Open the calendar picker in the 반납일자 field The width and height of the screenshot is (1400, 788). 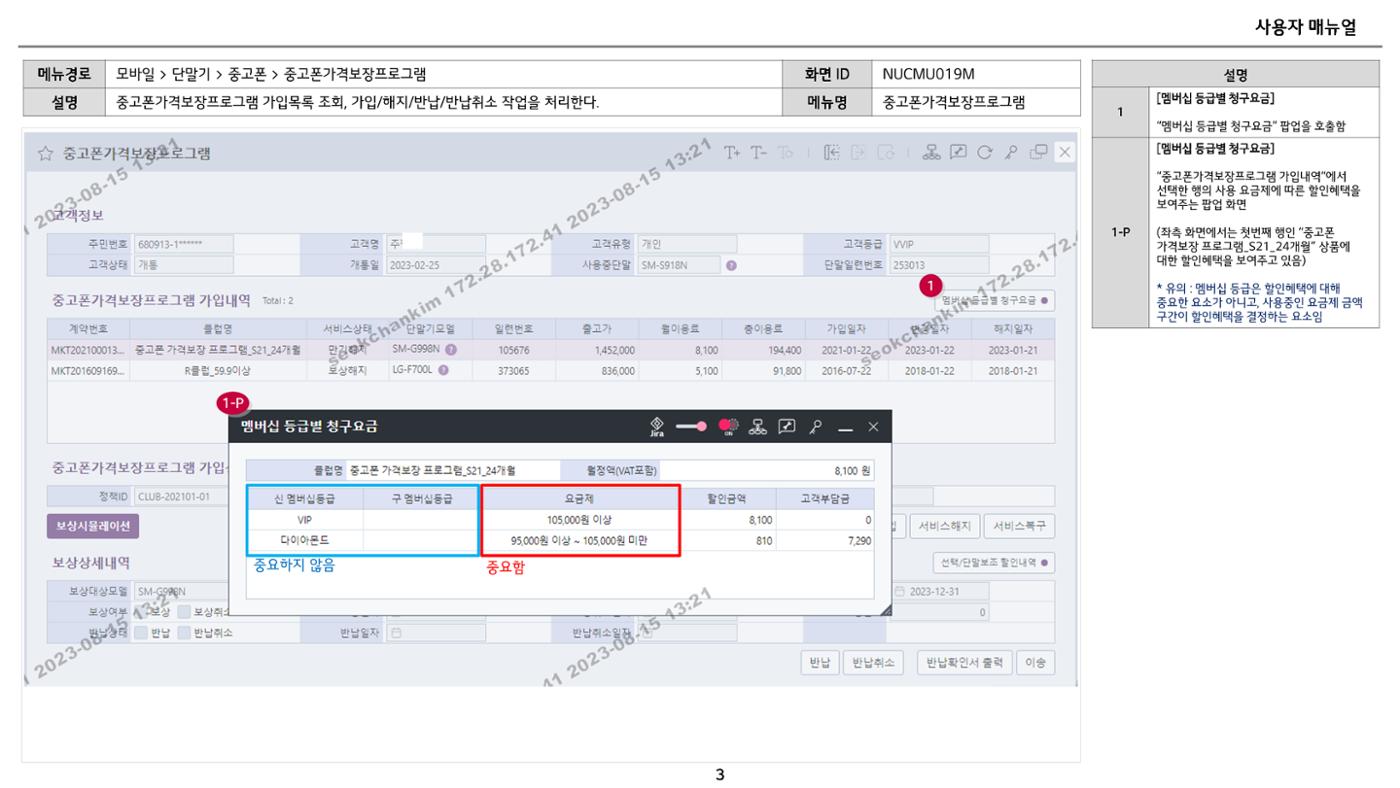[x=397, y=632]
